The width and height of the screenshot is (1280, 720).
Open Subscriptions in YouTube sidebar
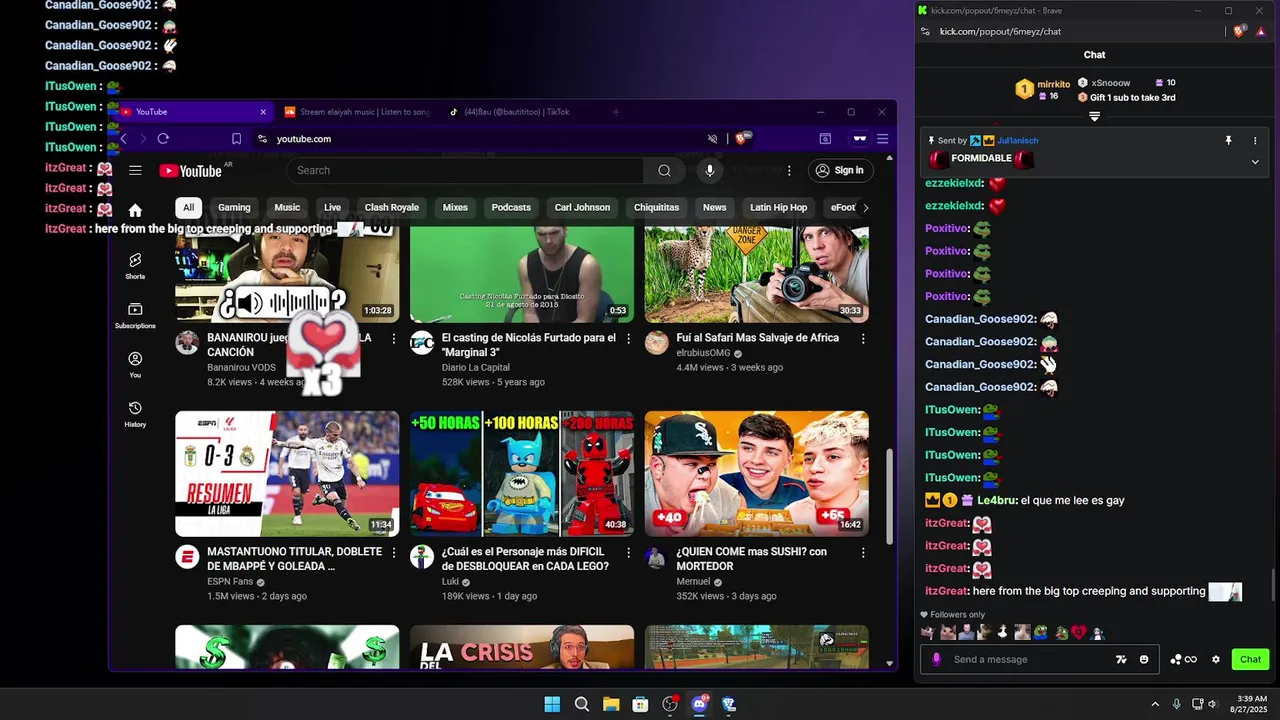point(135,315)
